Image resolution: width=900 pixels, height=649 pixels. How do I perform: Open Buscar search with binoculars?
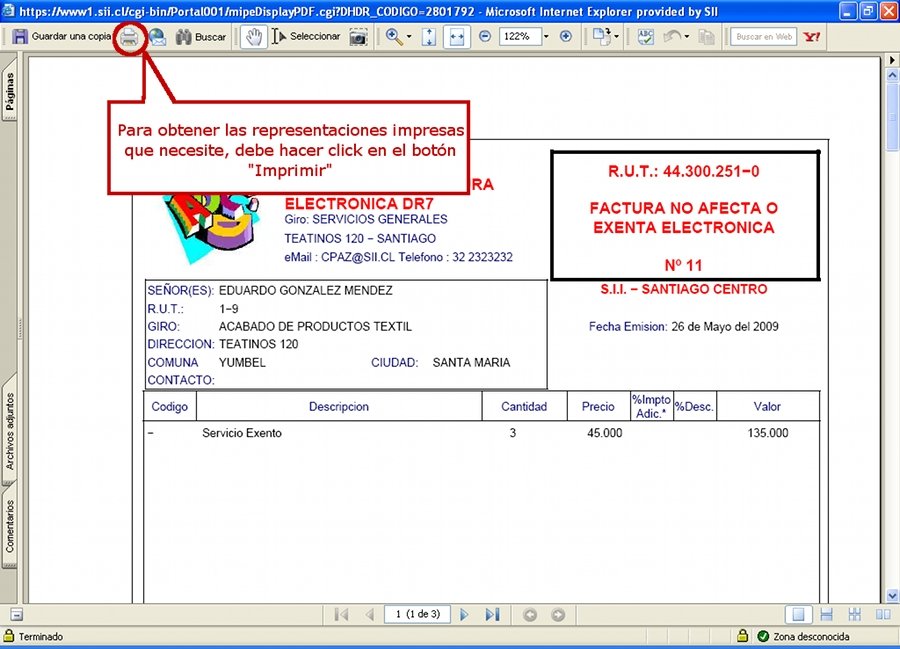pos(200,37)
